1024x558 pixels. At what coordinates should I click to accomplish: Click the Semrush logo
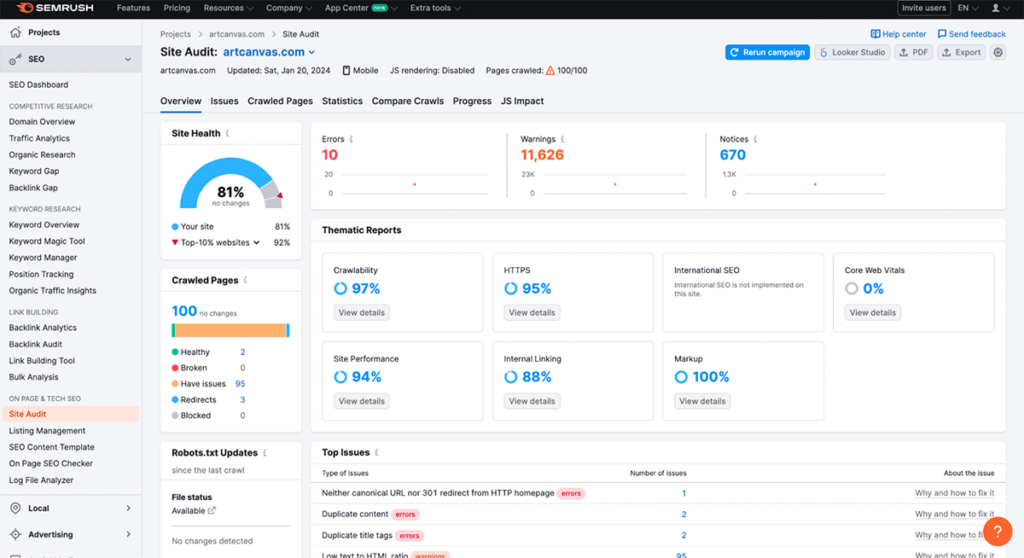pyautogui.click(x=55, y=8)
